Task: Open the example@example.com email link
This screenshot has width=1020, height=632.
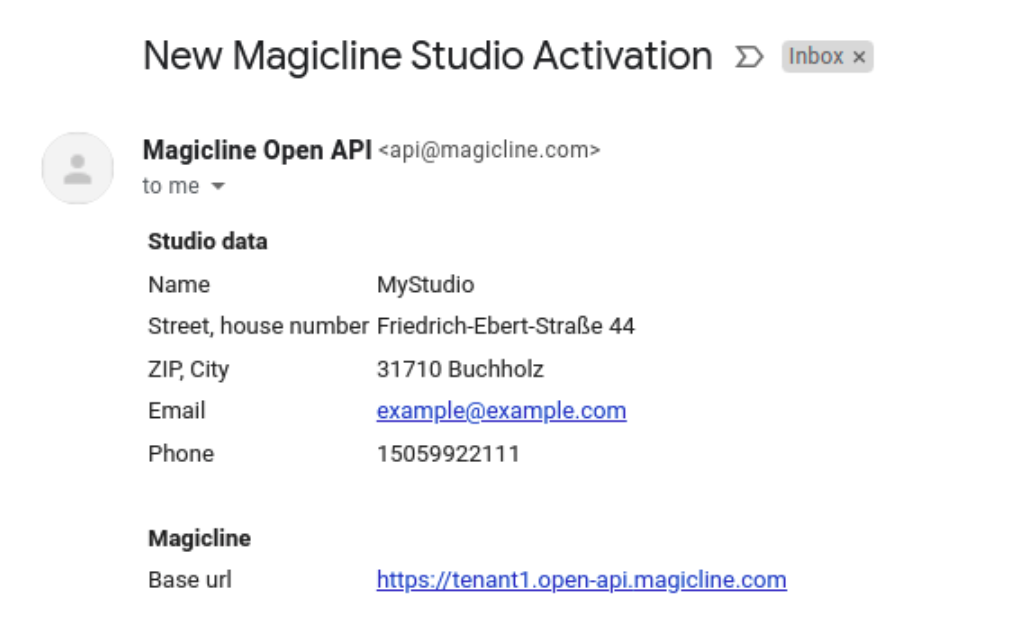Action: pos(501,411)
